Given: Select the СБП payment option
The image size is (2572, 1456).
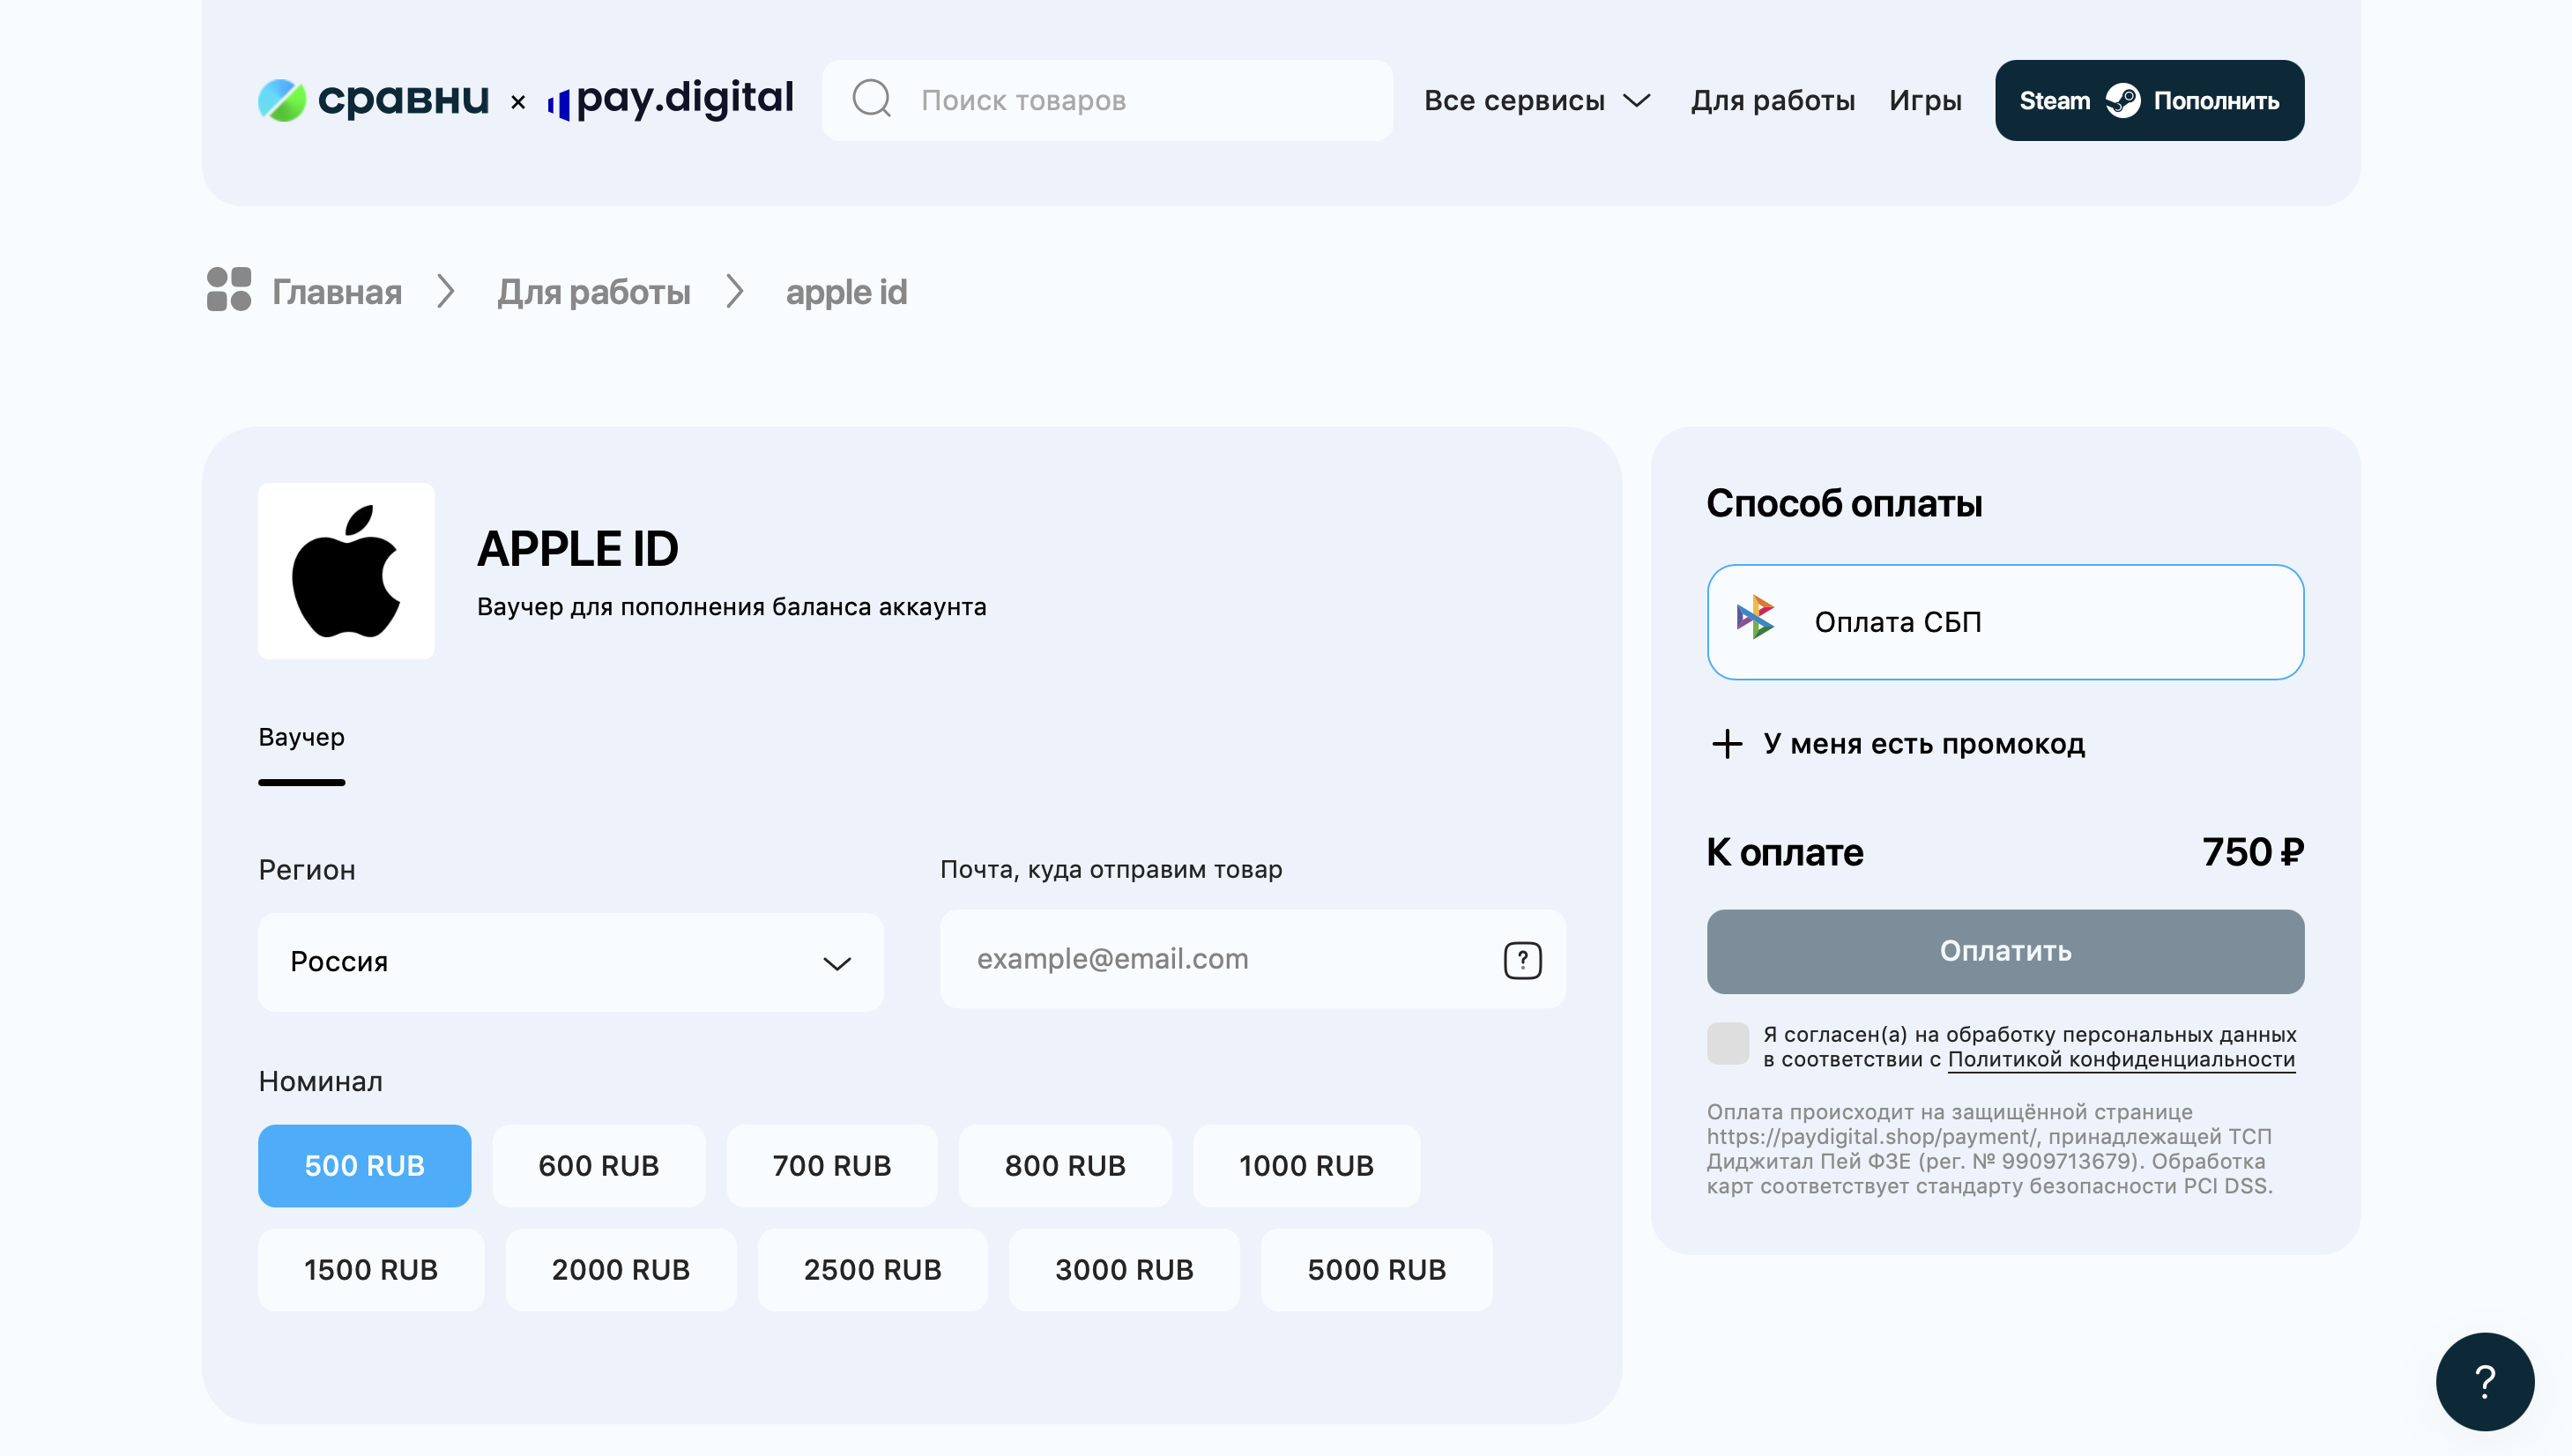Looking at the screenshot, I should tap(2005, 622).
